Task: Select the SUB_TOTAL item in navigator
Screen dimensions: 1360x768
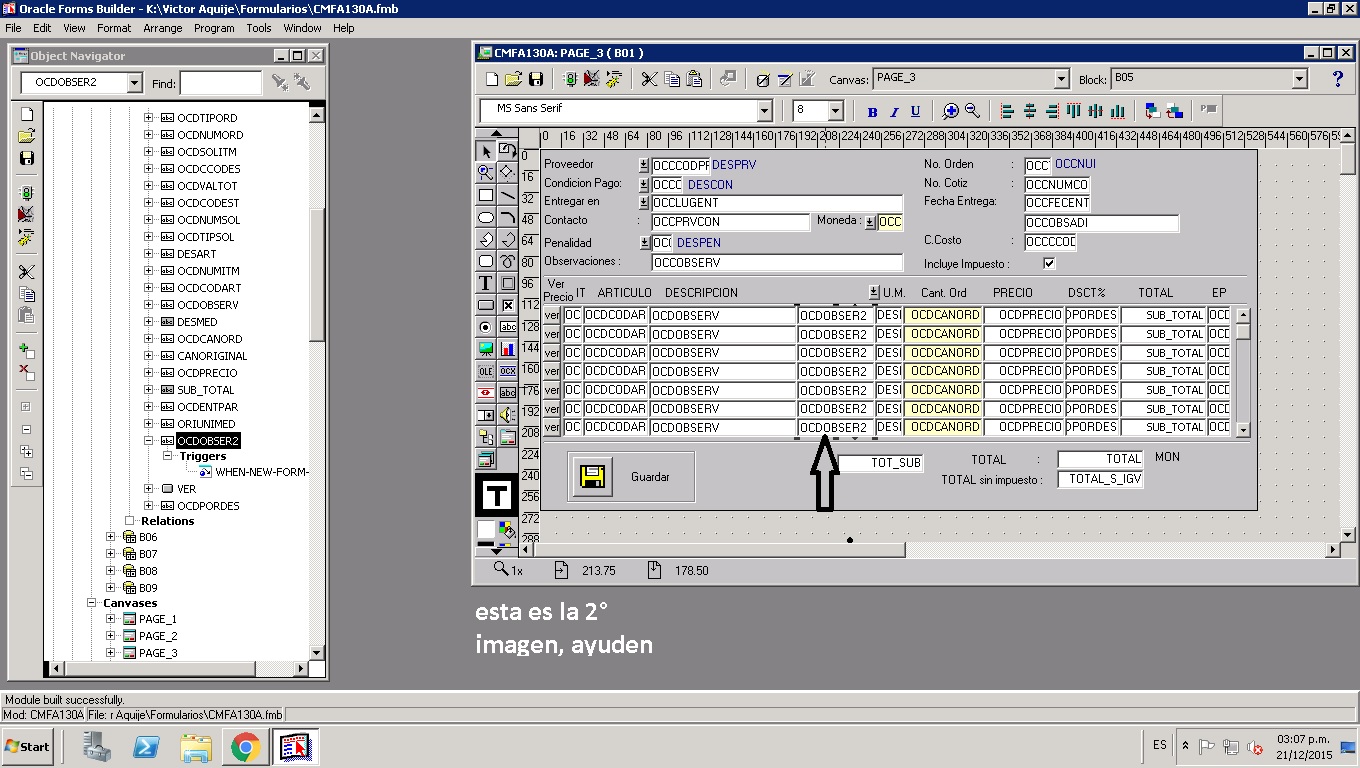Action: 205,390
